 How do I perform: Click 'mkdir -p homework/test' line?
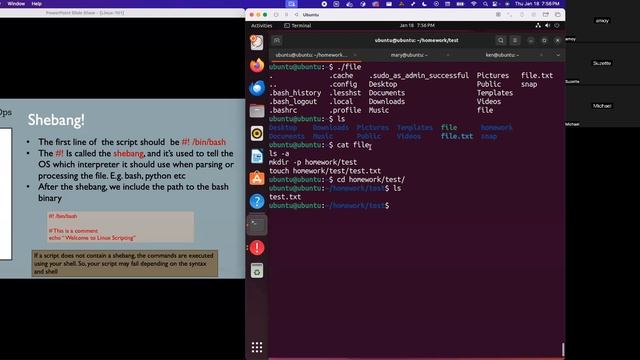point(313,162)
